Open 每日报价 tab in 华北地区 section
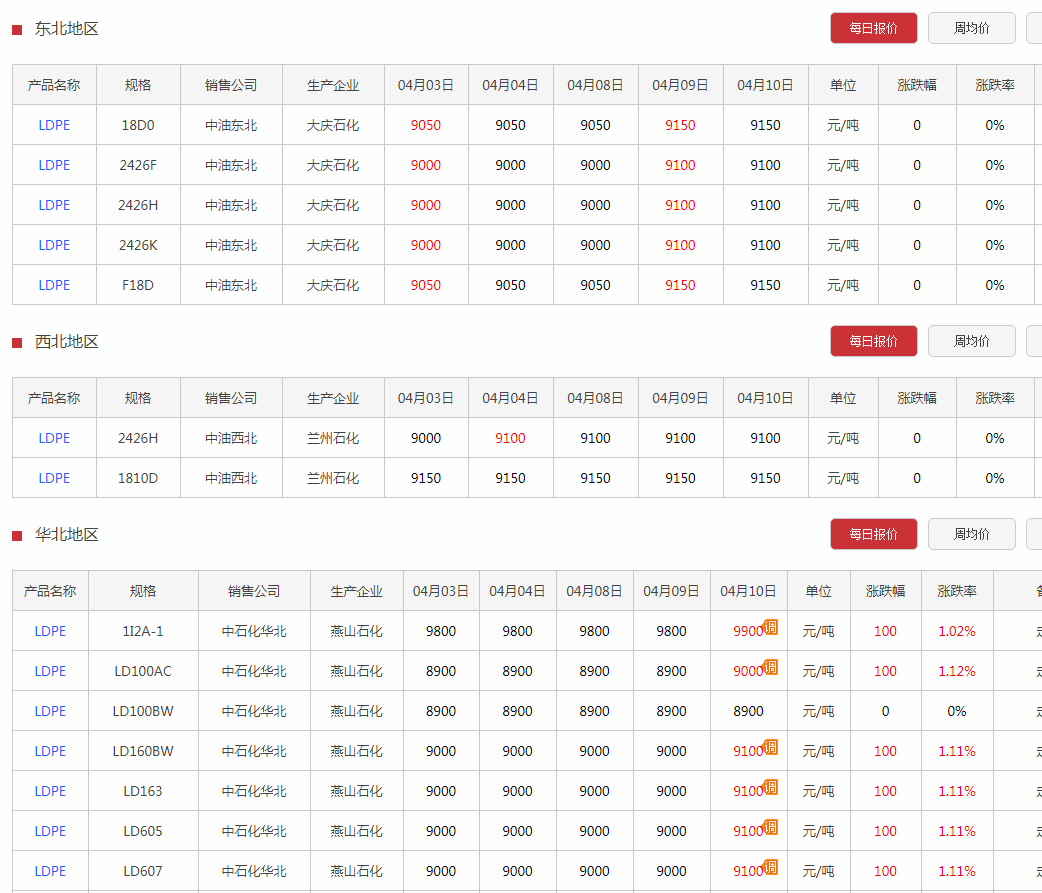Image resolution: width=1042 pixels, height=893 pixels. click(x=873, y=534)
